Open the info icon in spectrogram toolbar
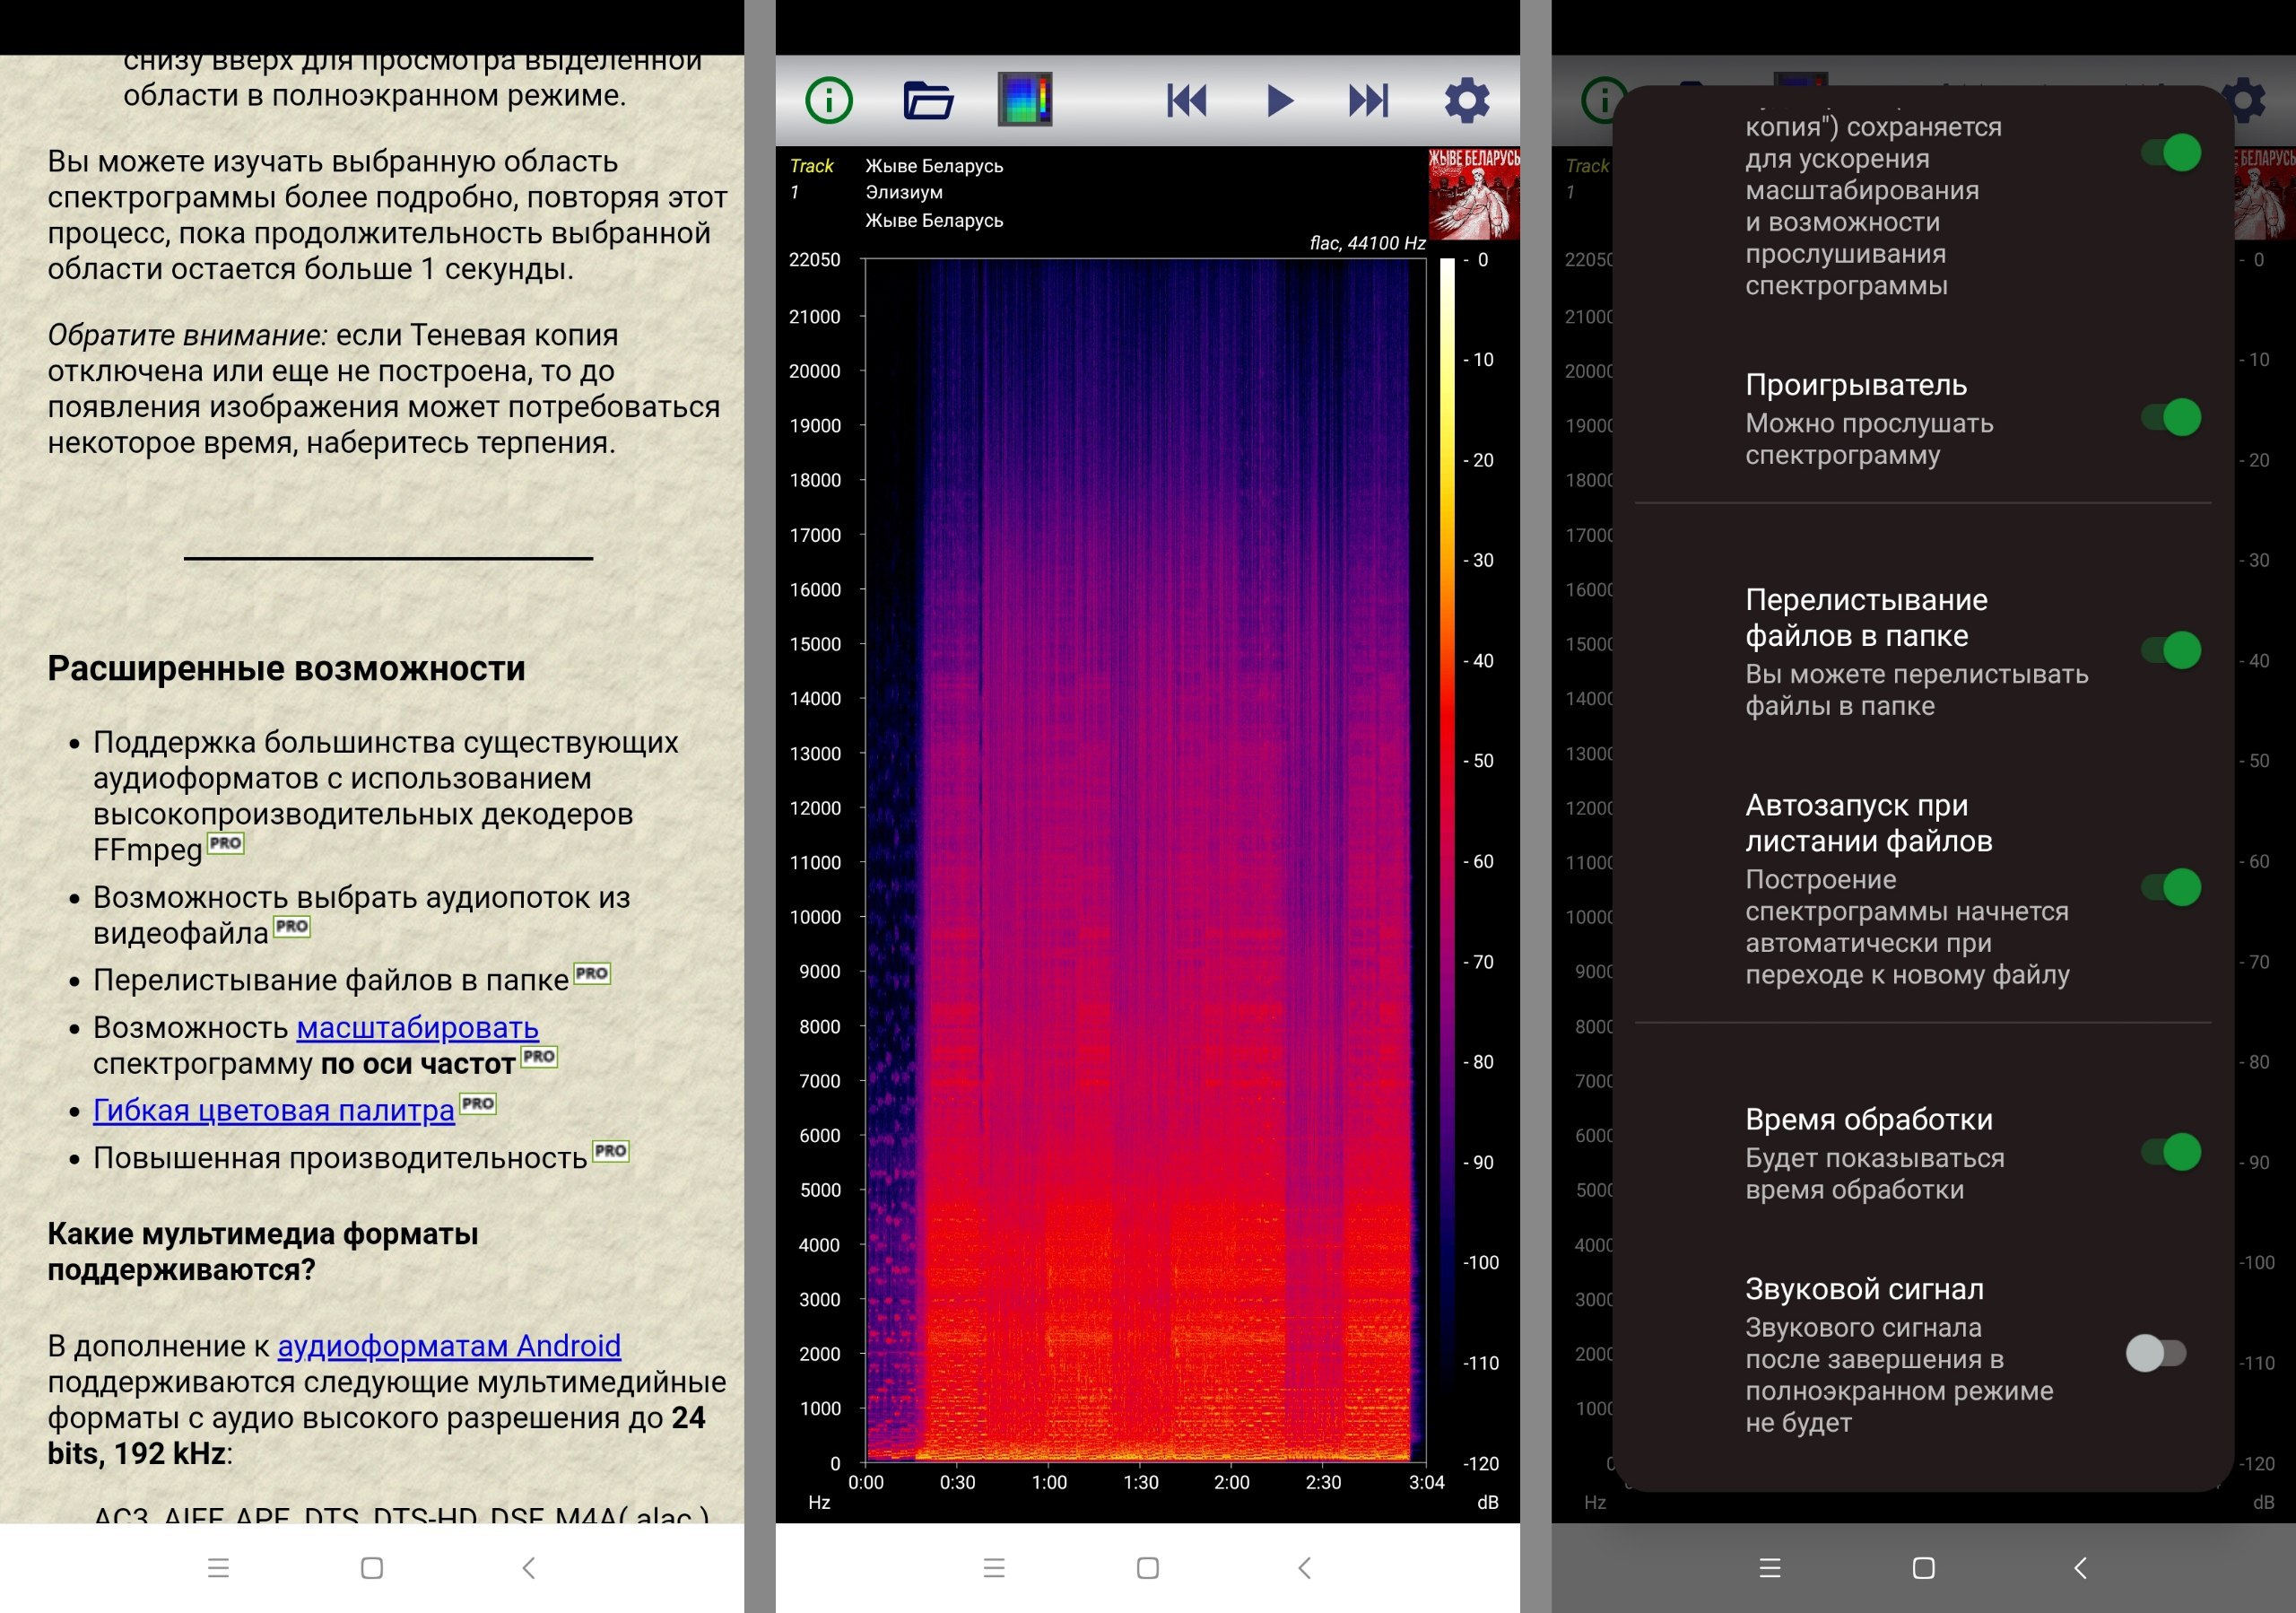Viewport: 2296px width, 1613px height. [828, 100]
